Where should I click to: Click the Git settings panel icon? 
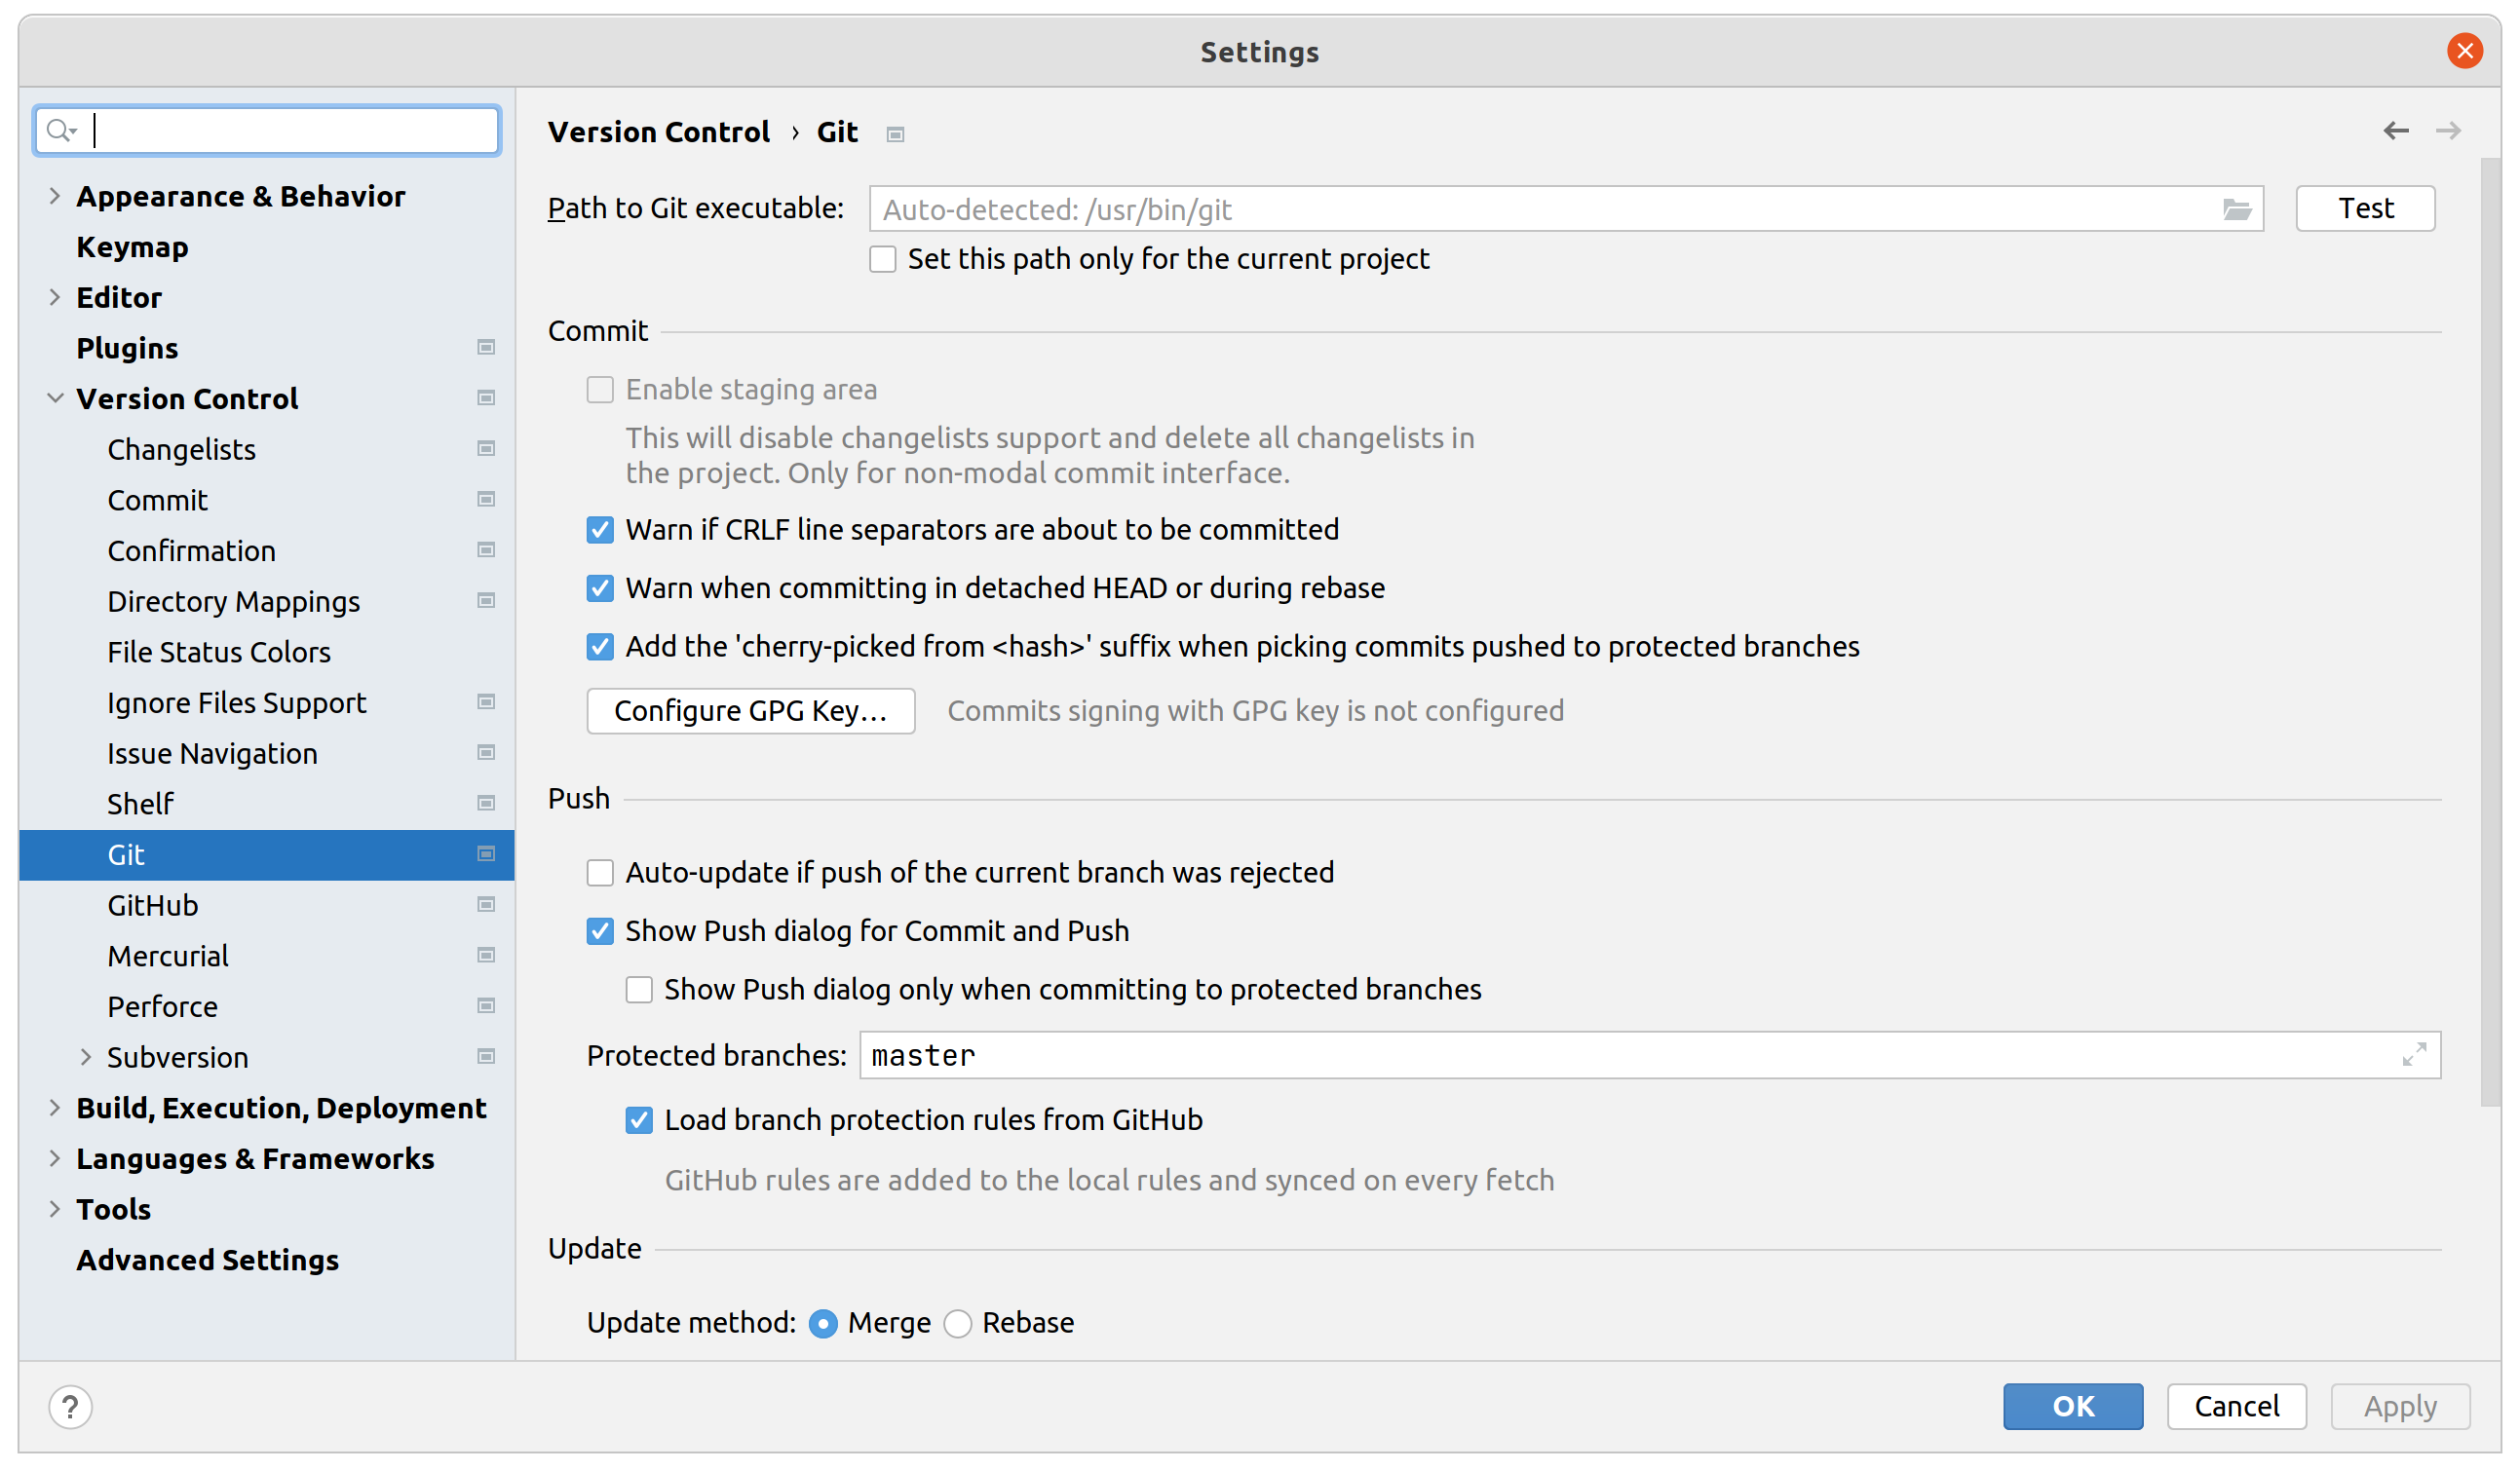coord(487,852)
